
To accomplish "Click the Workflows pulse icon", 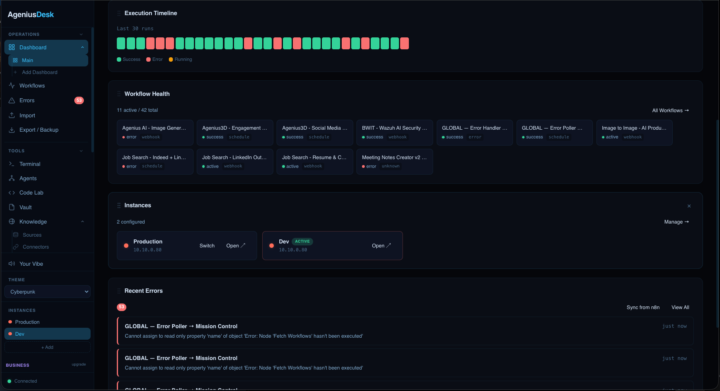I will 12,86.
